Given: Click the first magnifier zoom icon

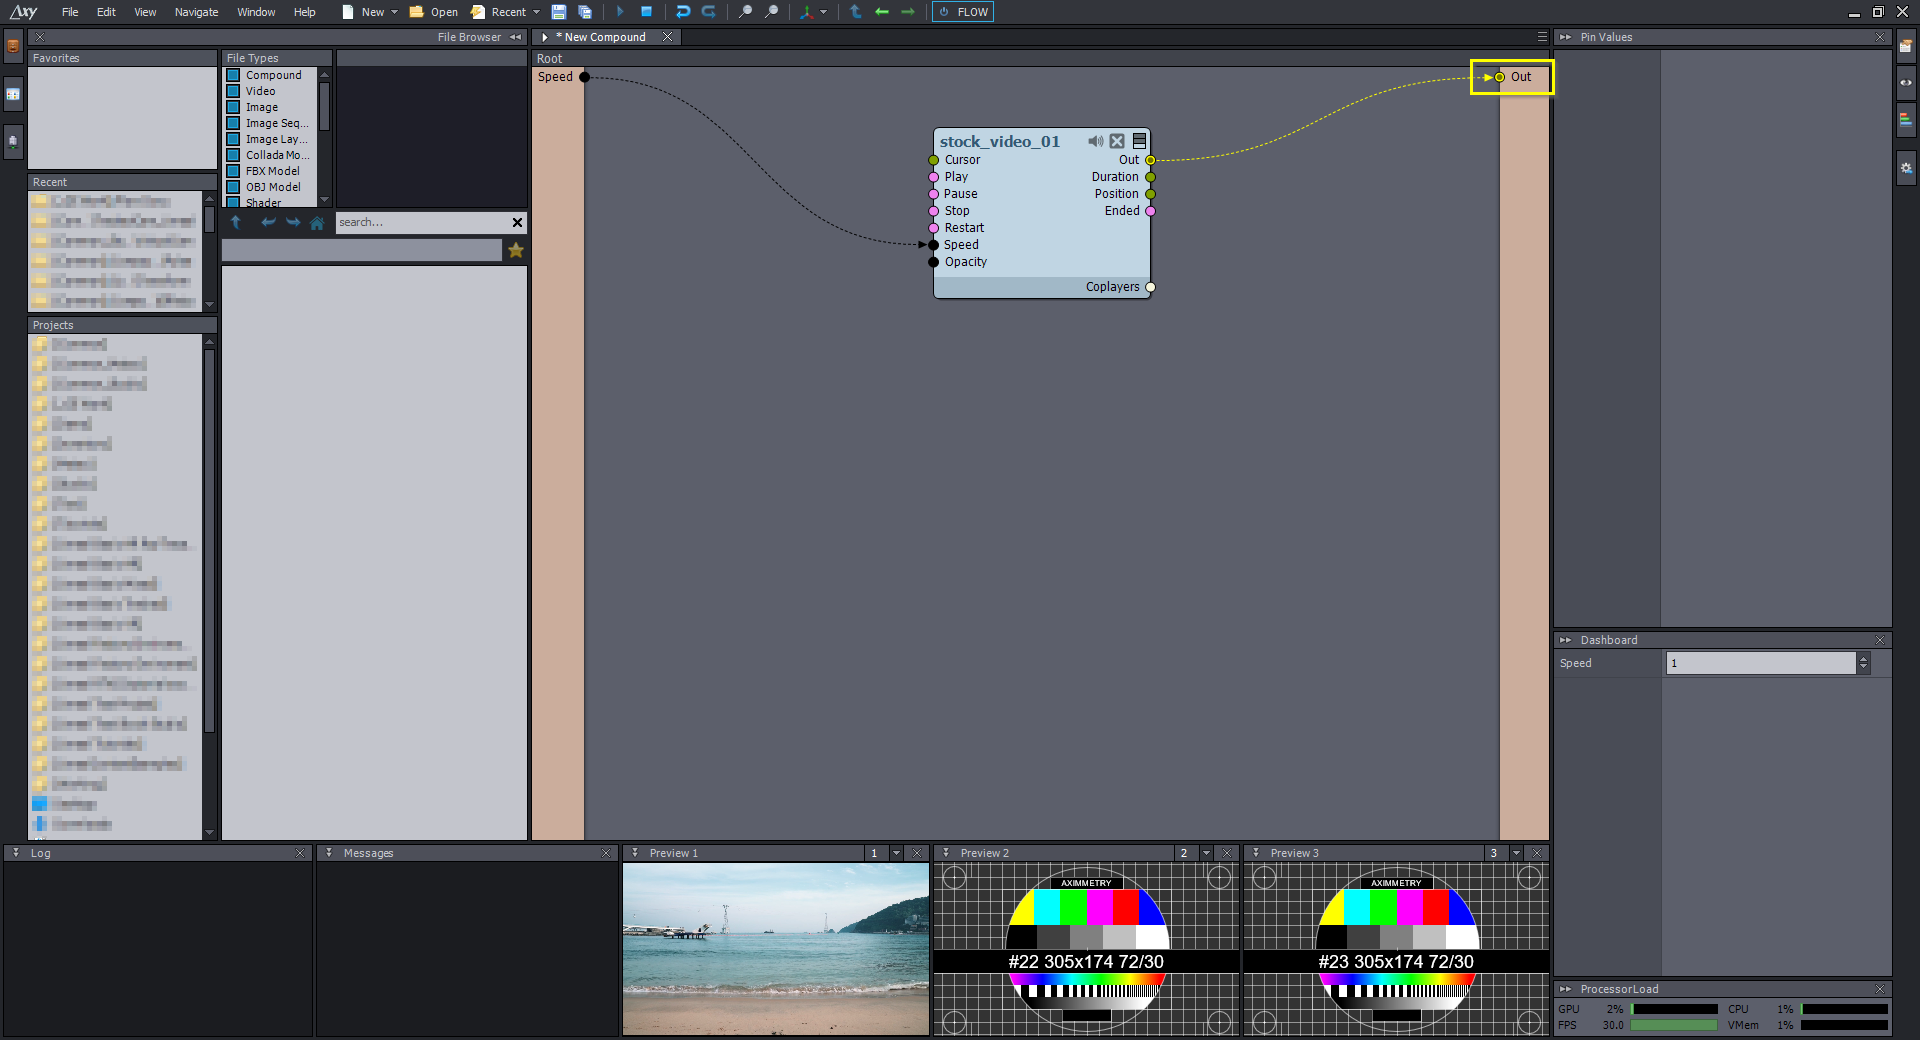Looking at the screenshot, I should click(x=745, y=12).
